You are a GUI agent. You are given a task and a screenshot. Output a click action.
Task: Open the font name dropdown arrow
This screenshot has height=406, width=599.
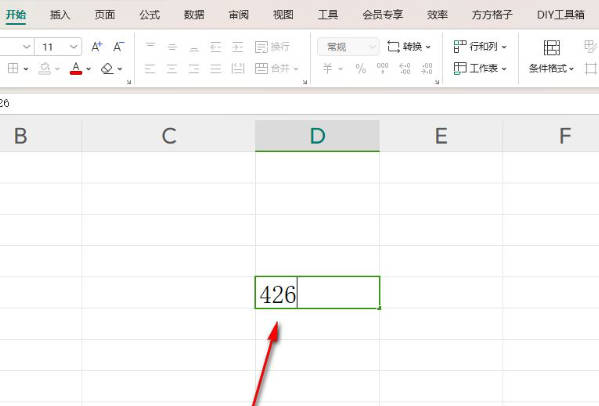click(26, 47)
